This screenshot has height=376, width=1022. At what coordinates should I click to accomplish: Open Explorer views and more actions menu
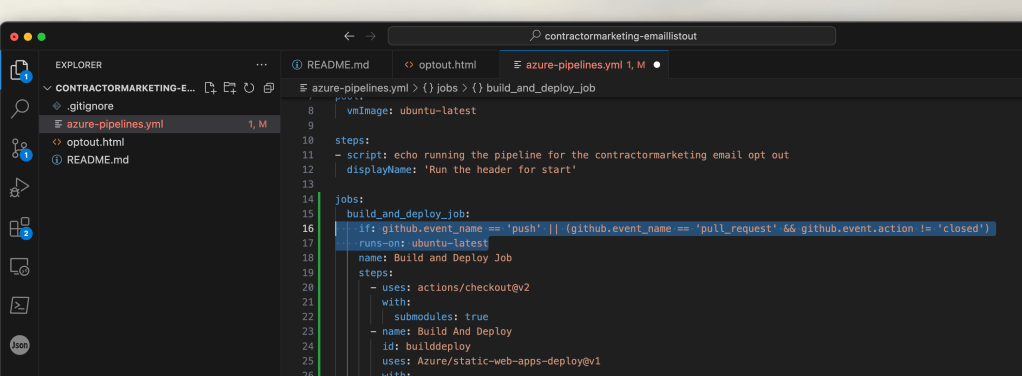click(x=261, y=65)
